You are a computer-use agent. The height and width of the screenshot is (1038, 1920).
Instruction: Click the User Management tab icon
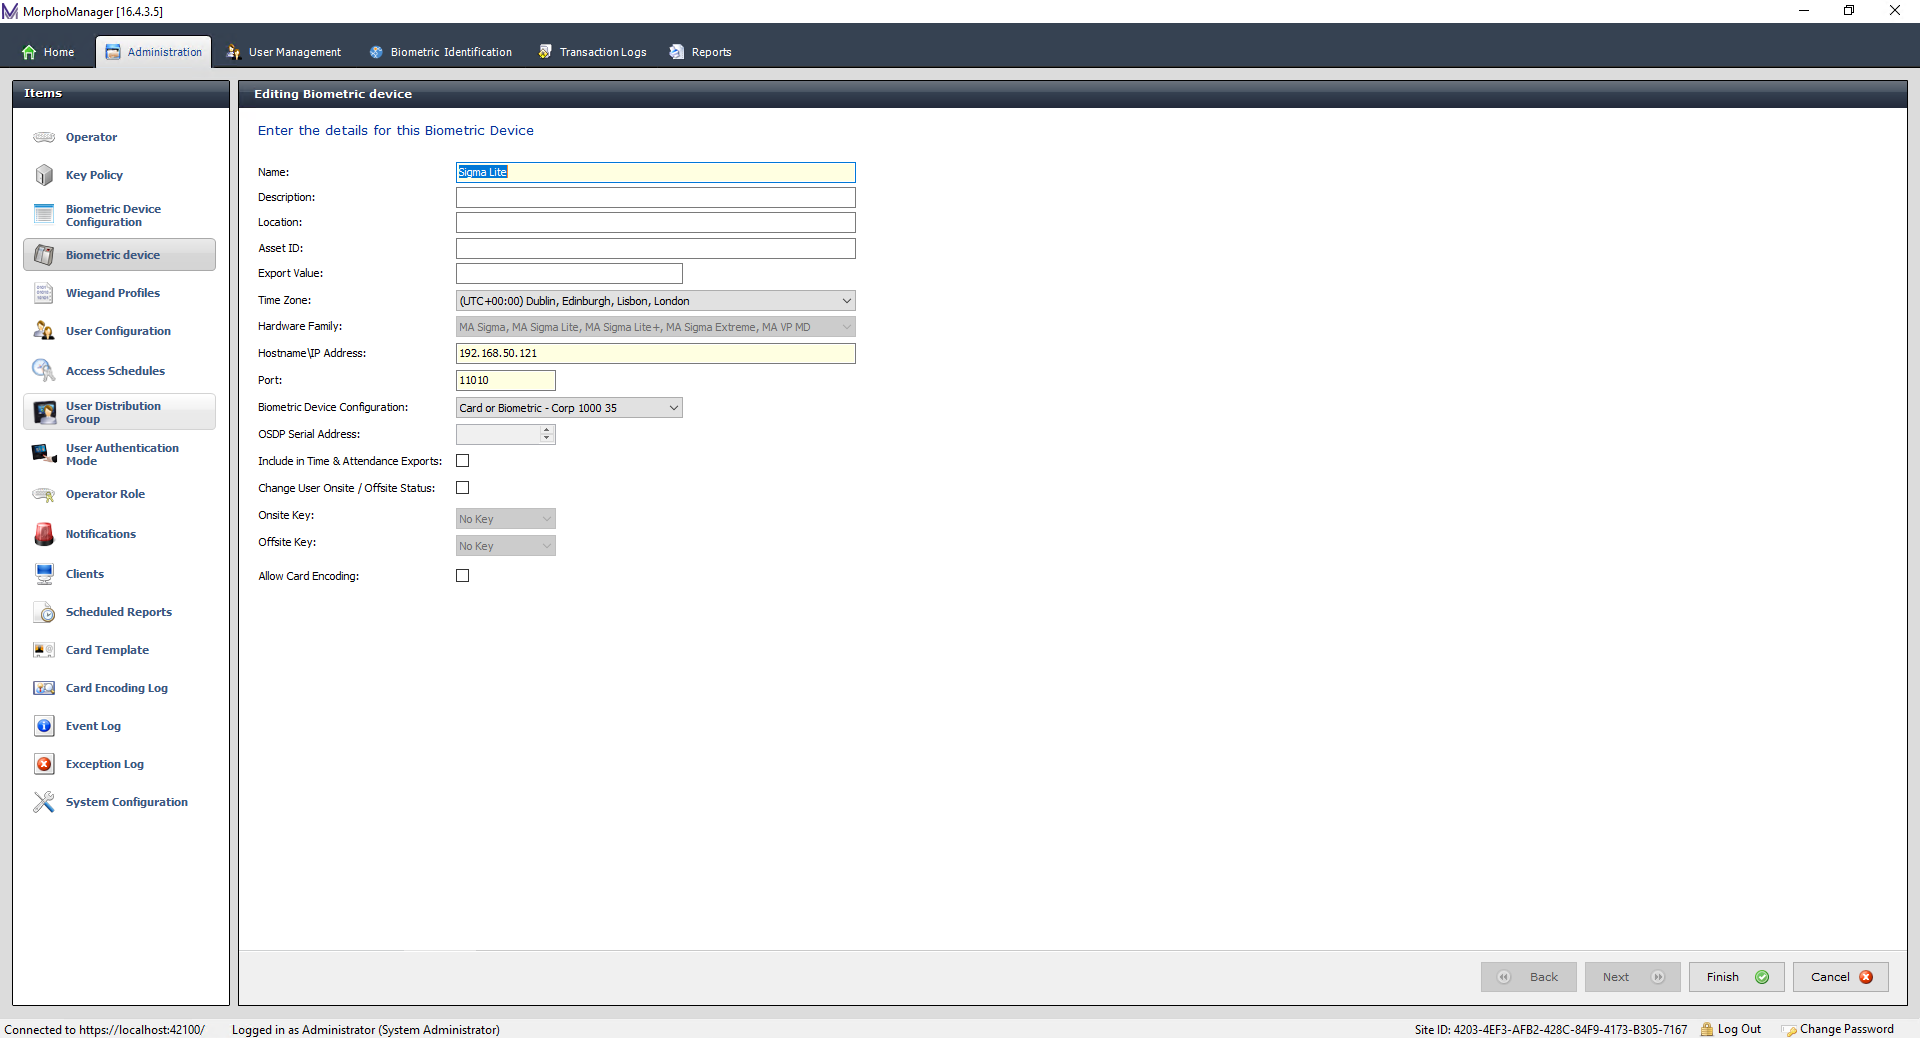234,52
